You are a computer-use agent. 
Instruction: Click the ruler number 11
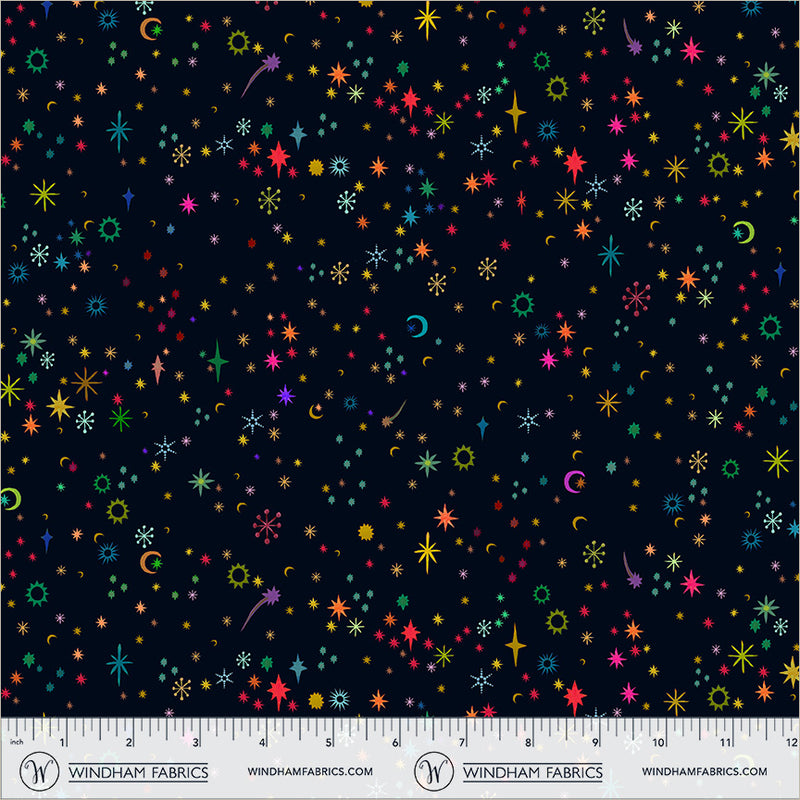726,742
